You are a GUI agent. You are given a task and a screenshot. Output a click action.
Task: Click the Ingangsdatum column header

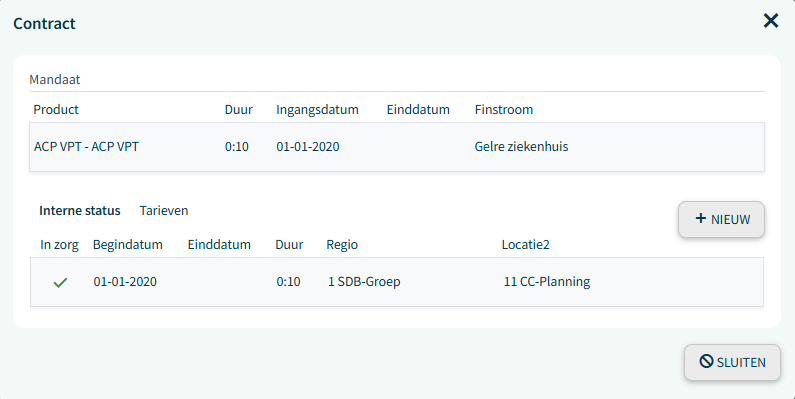coord(317,110)
